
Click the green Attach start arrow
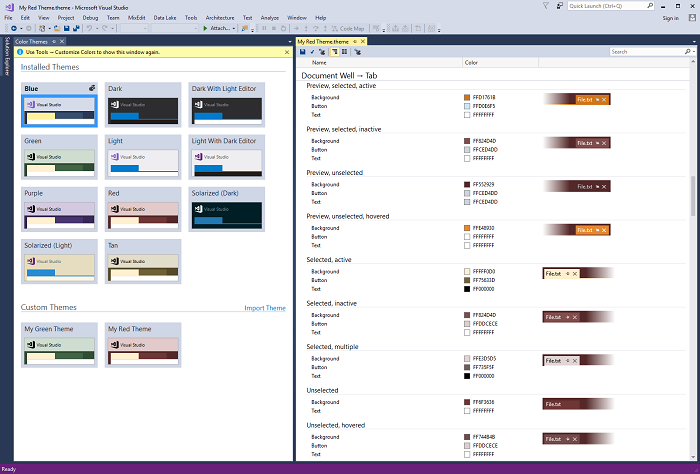[x=205, y=29]
